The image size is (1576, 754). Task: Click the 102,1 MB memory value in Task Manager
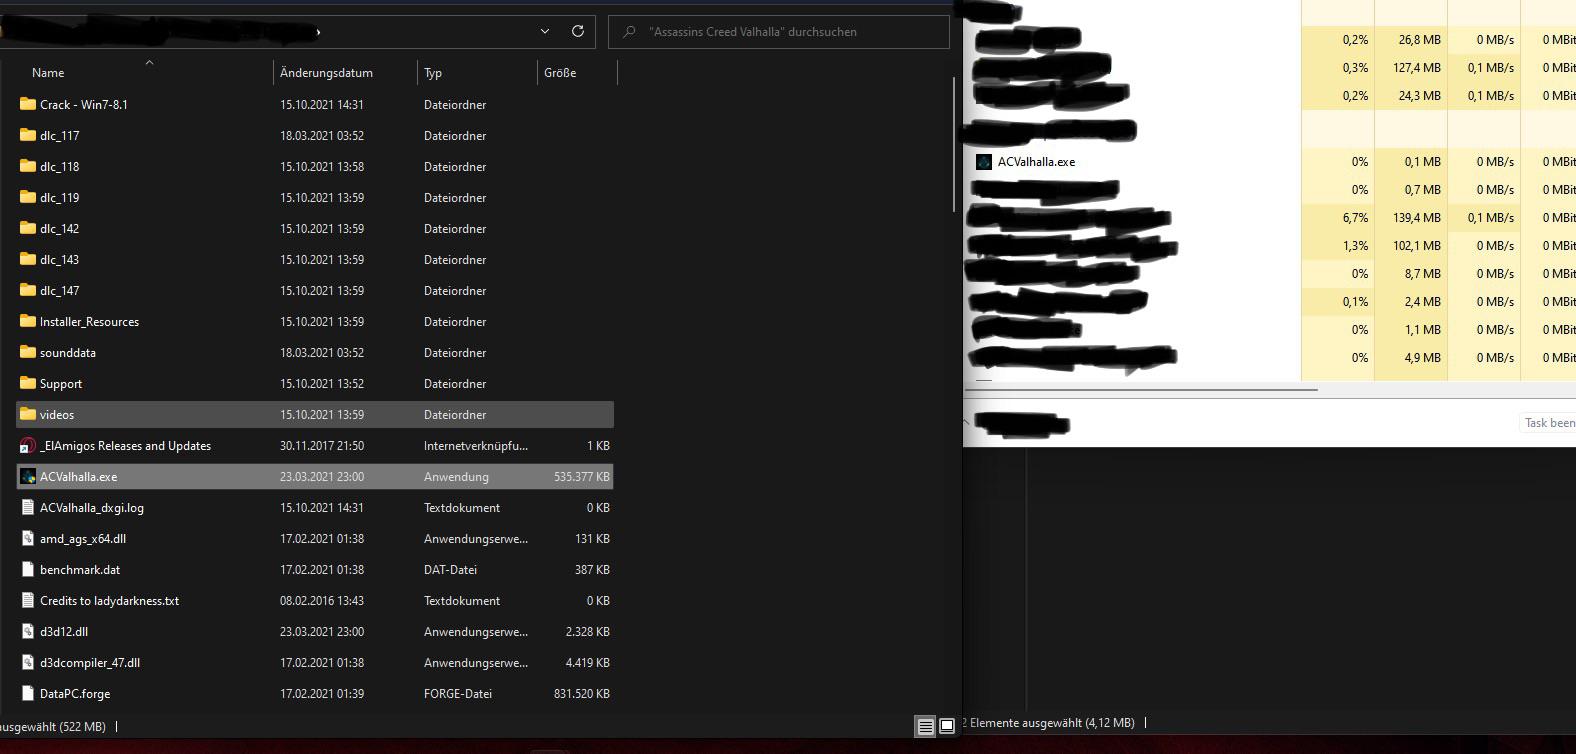(x=1416, y=246)
